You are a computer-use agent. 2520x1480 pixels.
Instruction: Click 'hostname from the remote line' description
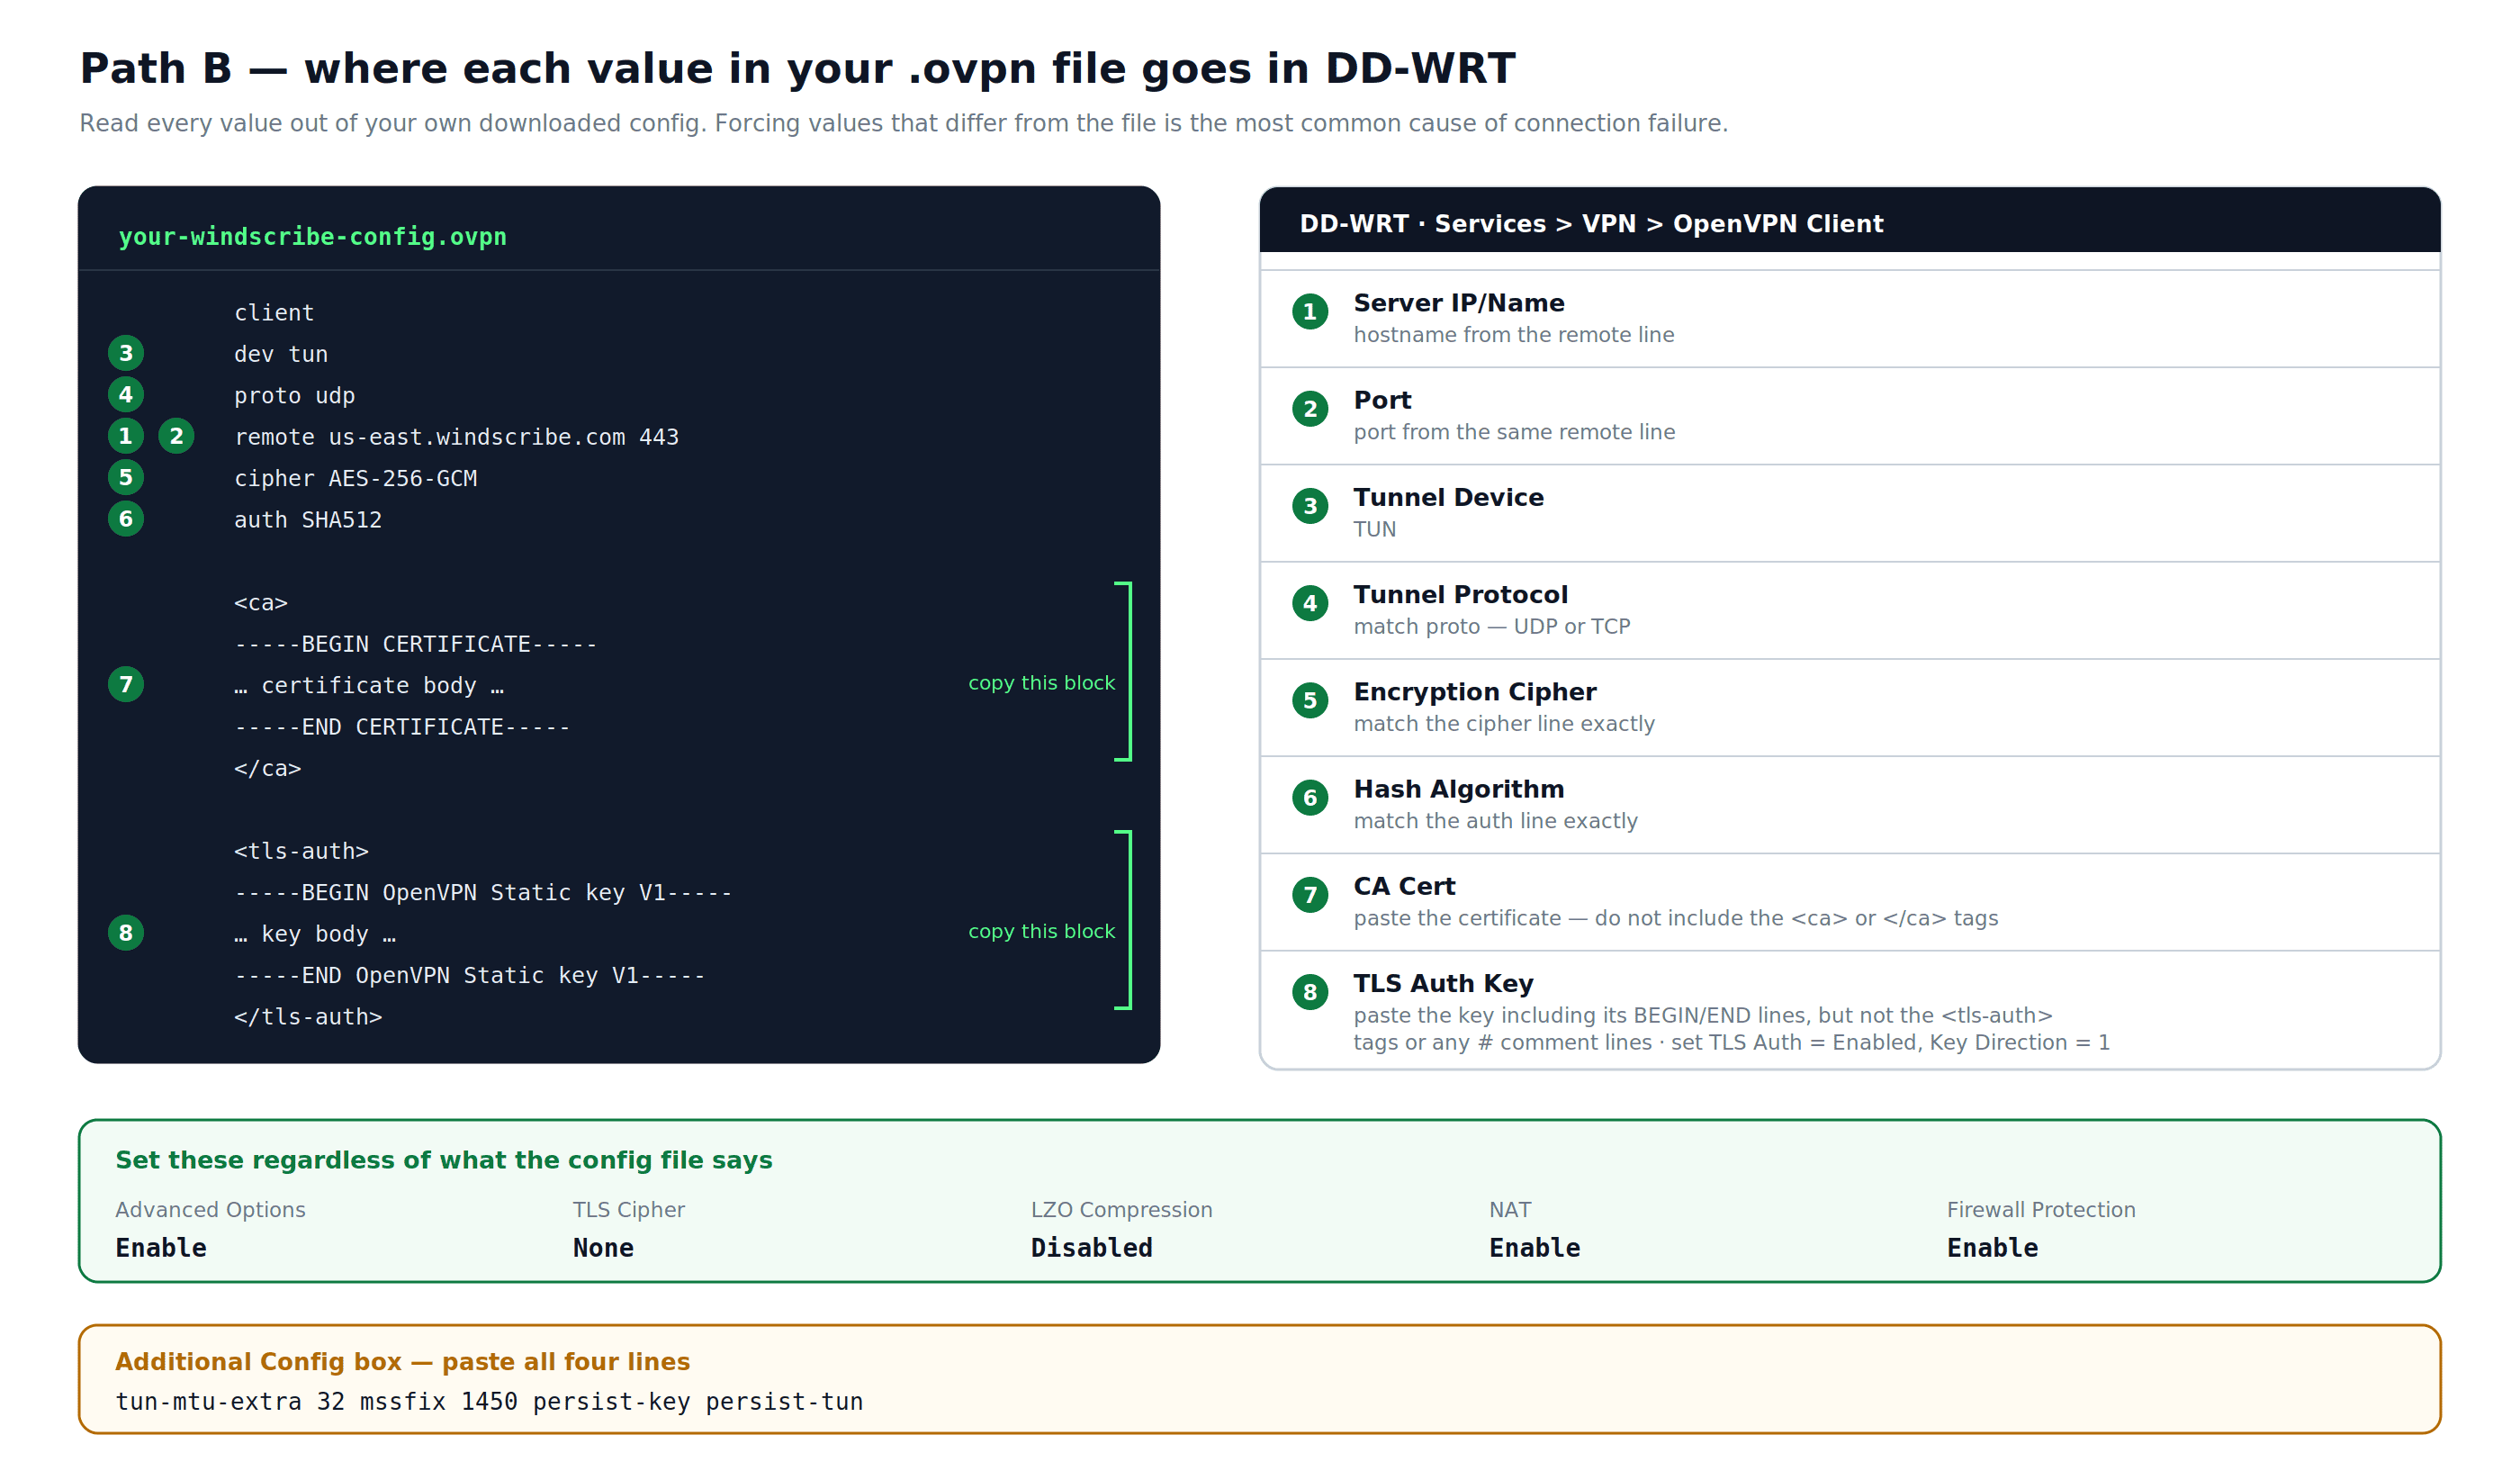pos(1514,335)
